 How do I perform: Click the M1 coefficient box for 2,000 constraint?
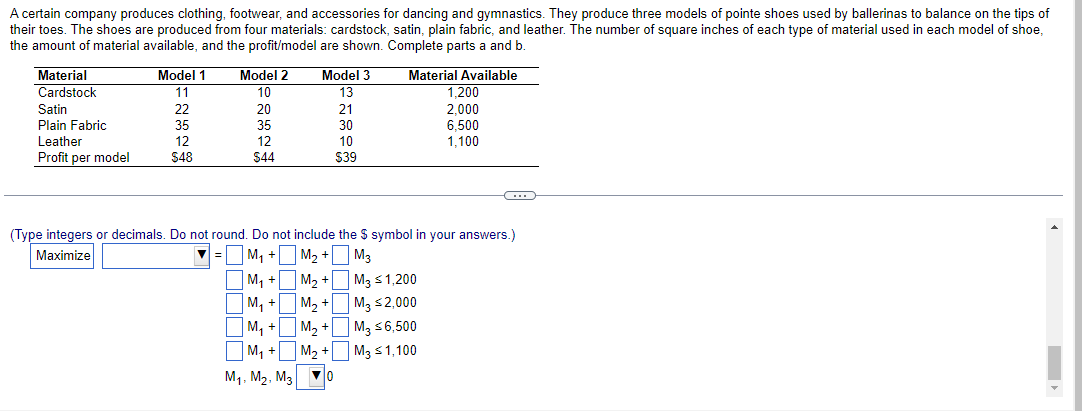point(235,303)
